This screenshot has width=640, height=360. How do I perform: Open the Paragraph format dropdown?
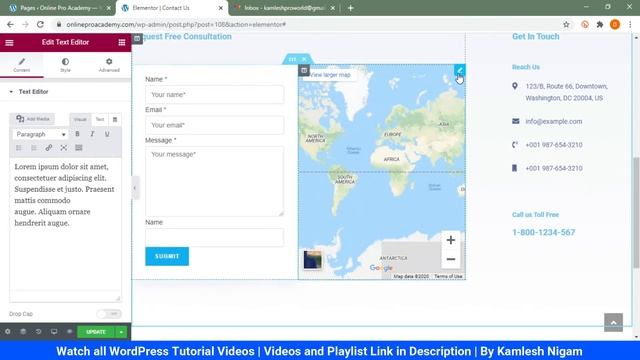pyautogui.click(x=40, y=134)
